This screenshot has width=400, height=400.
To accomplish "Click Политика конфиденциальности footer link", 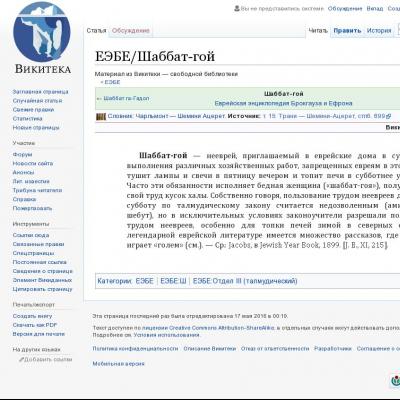I will [135, 349].
